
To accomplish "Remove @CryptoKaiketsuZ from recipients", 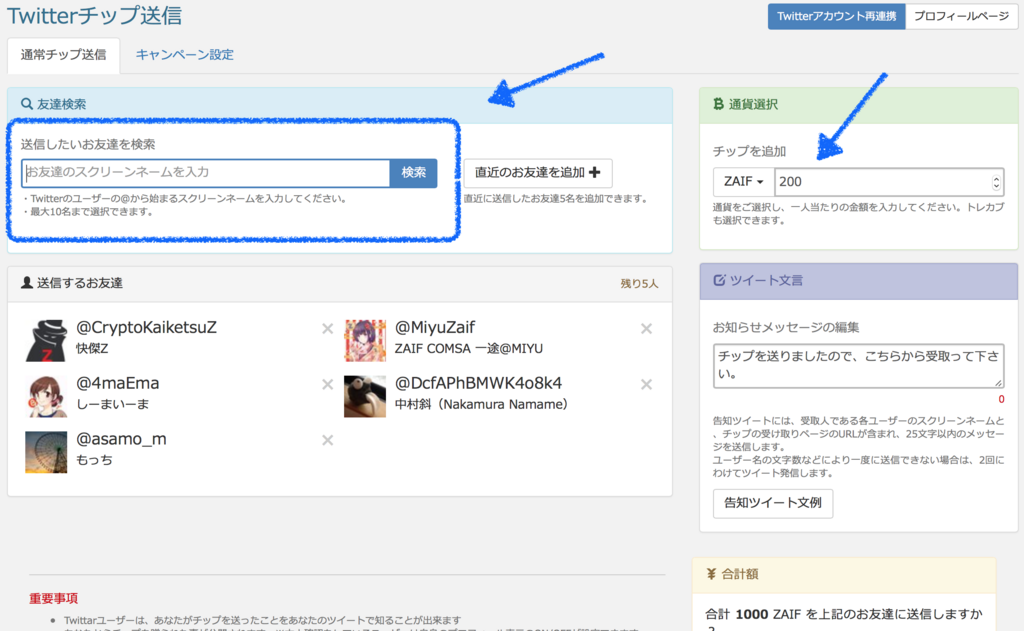I will [327, 329].
